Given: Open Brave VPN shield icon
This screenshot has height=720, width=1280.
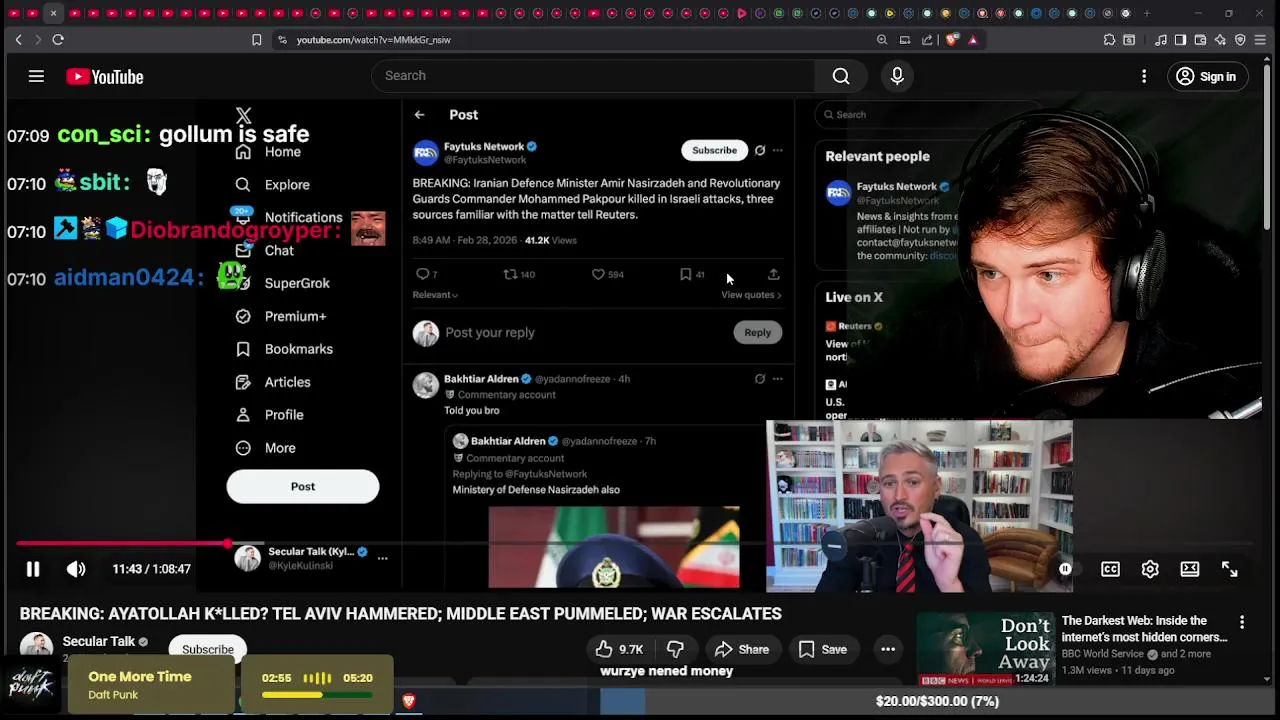Looking at the screenshot, I should 1240,40.
